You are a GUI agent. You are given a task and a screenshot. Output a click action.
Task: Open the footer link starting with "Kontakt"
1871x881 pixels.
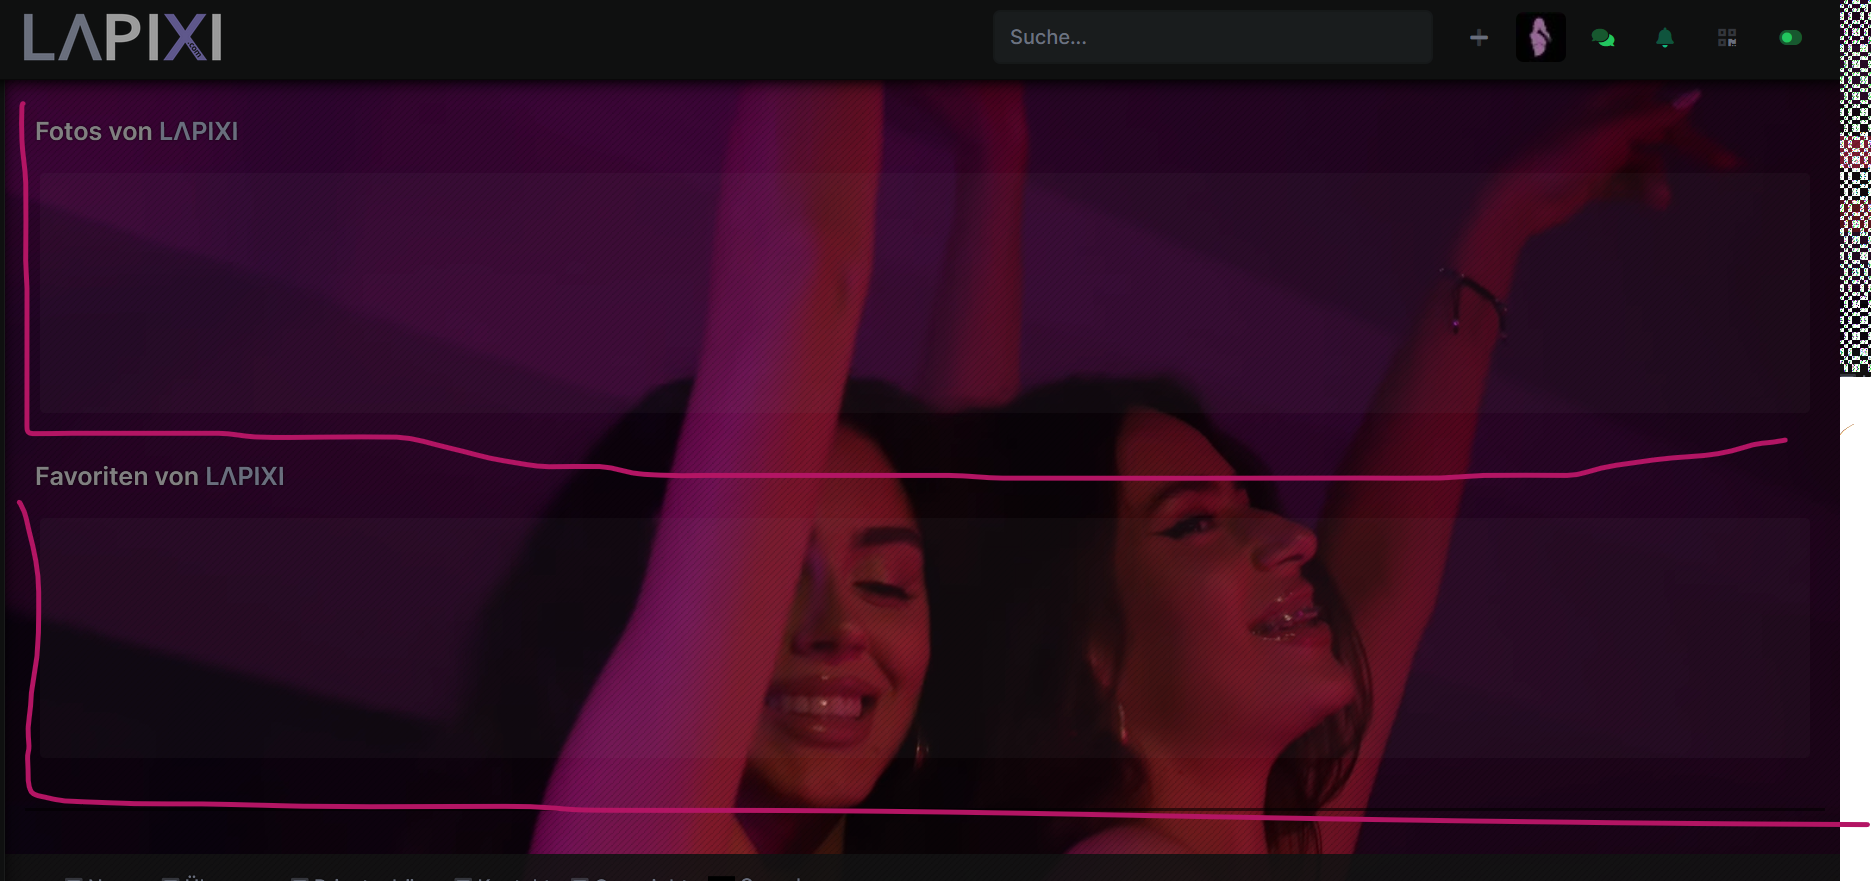[x=514, y=878]
